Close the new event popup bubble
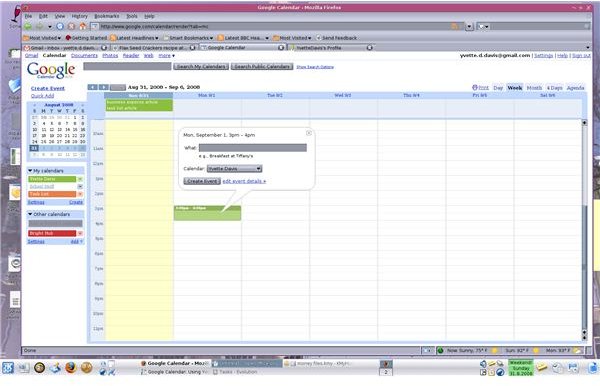Screen dimensions: 600x386 [309, 133]
